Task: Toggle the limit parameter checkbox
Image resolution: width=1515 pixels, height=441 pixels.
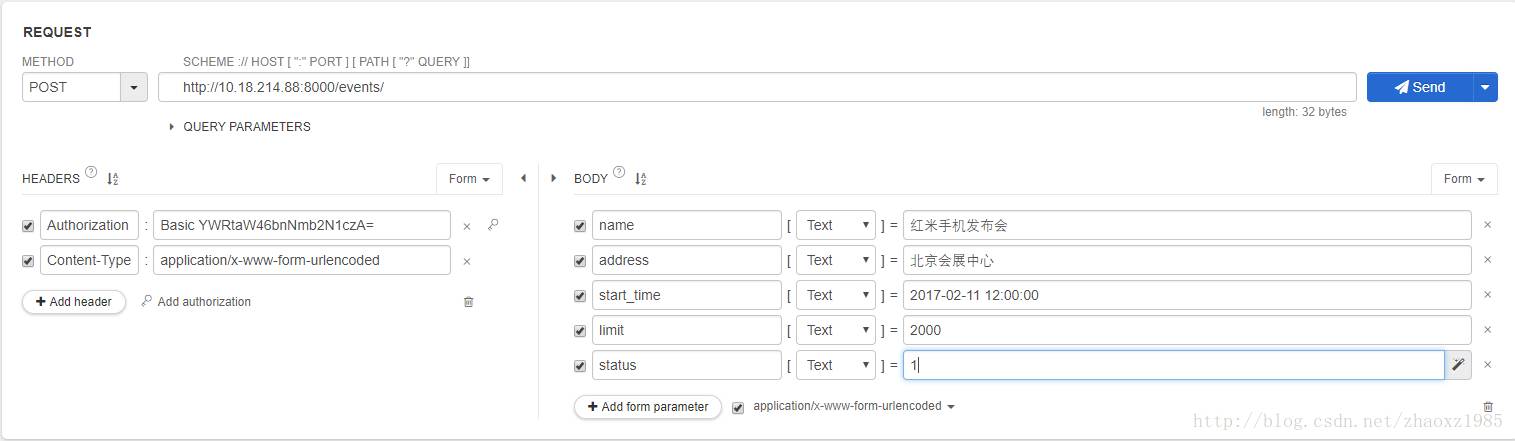Action: 580,331
